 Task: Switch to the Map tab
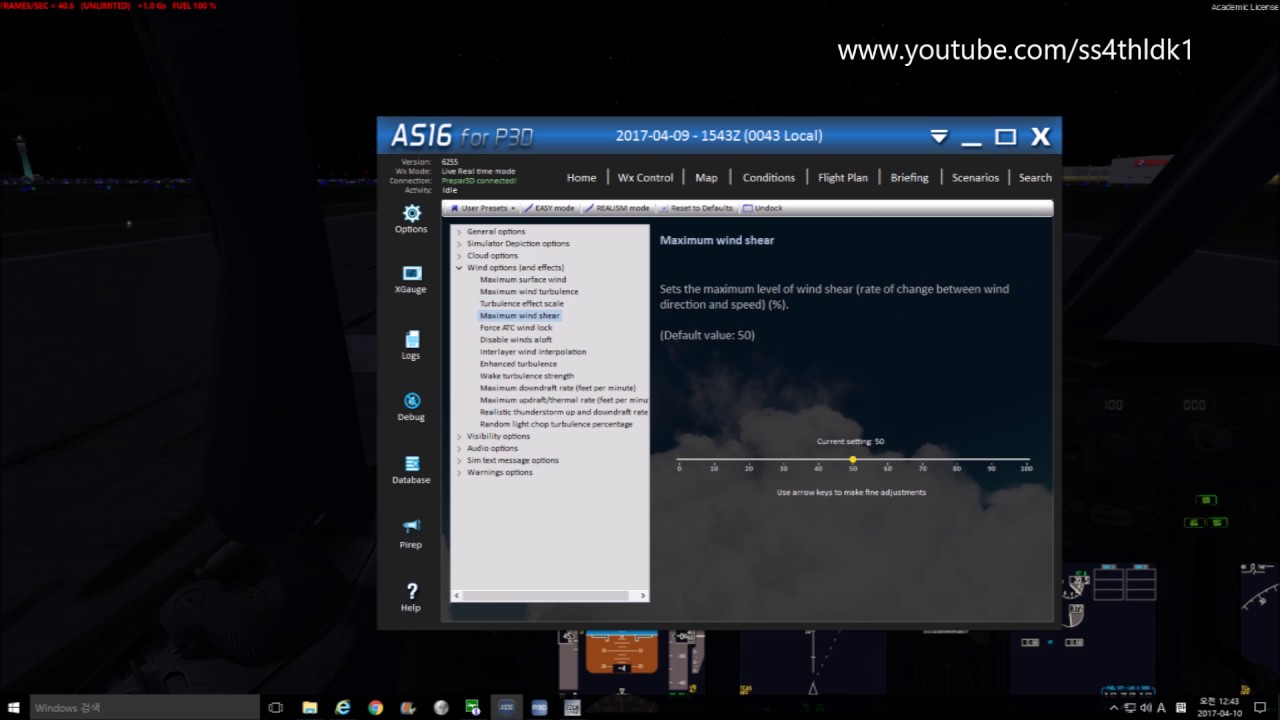[x=706, y=178]
